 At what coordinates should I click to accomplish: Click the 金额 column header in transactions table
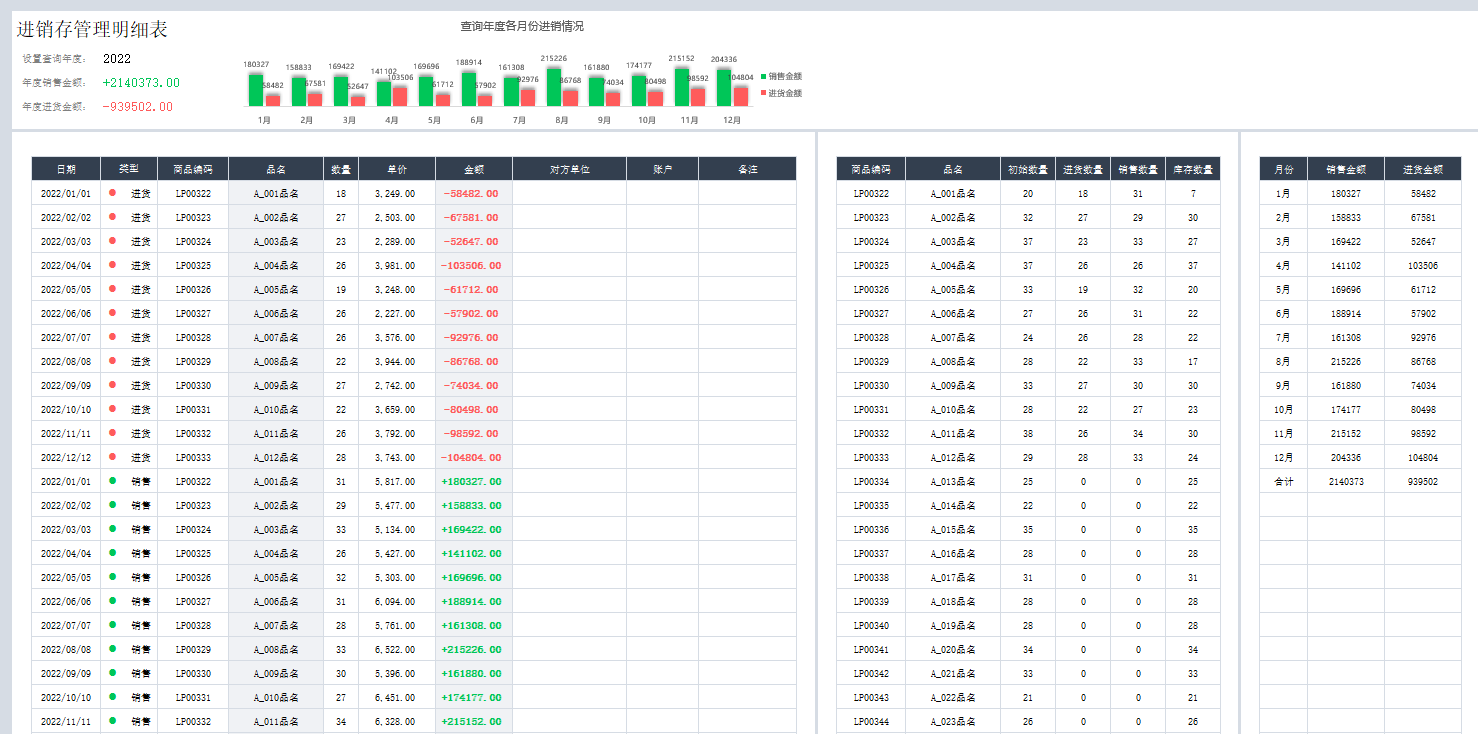474,169
